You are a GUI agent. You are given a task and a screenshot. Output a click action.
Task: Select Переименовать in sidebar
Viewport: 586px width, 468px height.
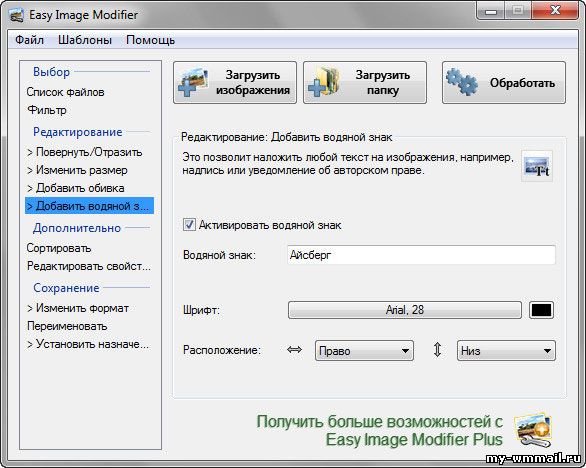tap(67, 326)
